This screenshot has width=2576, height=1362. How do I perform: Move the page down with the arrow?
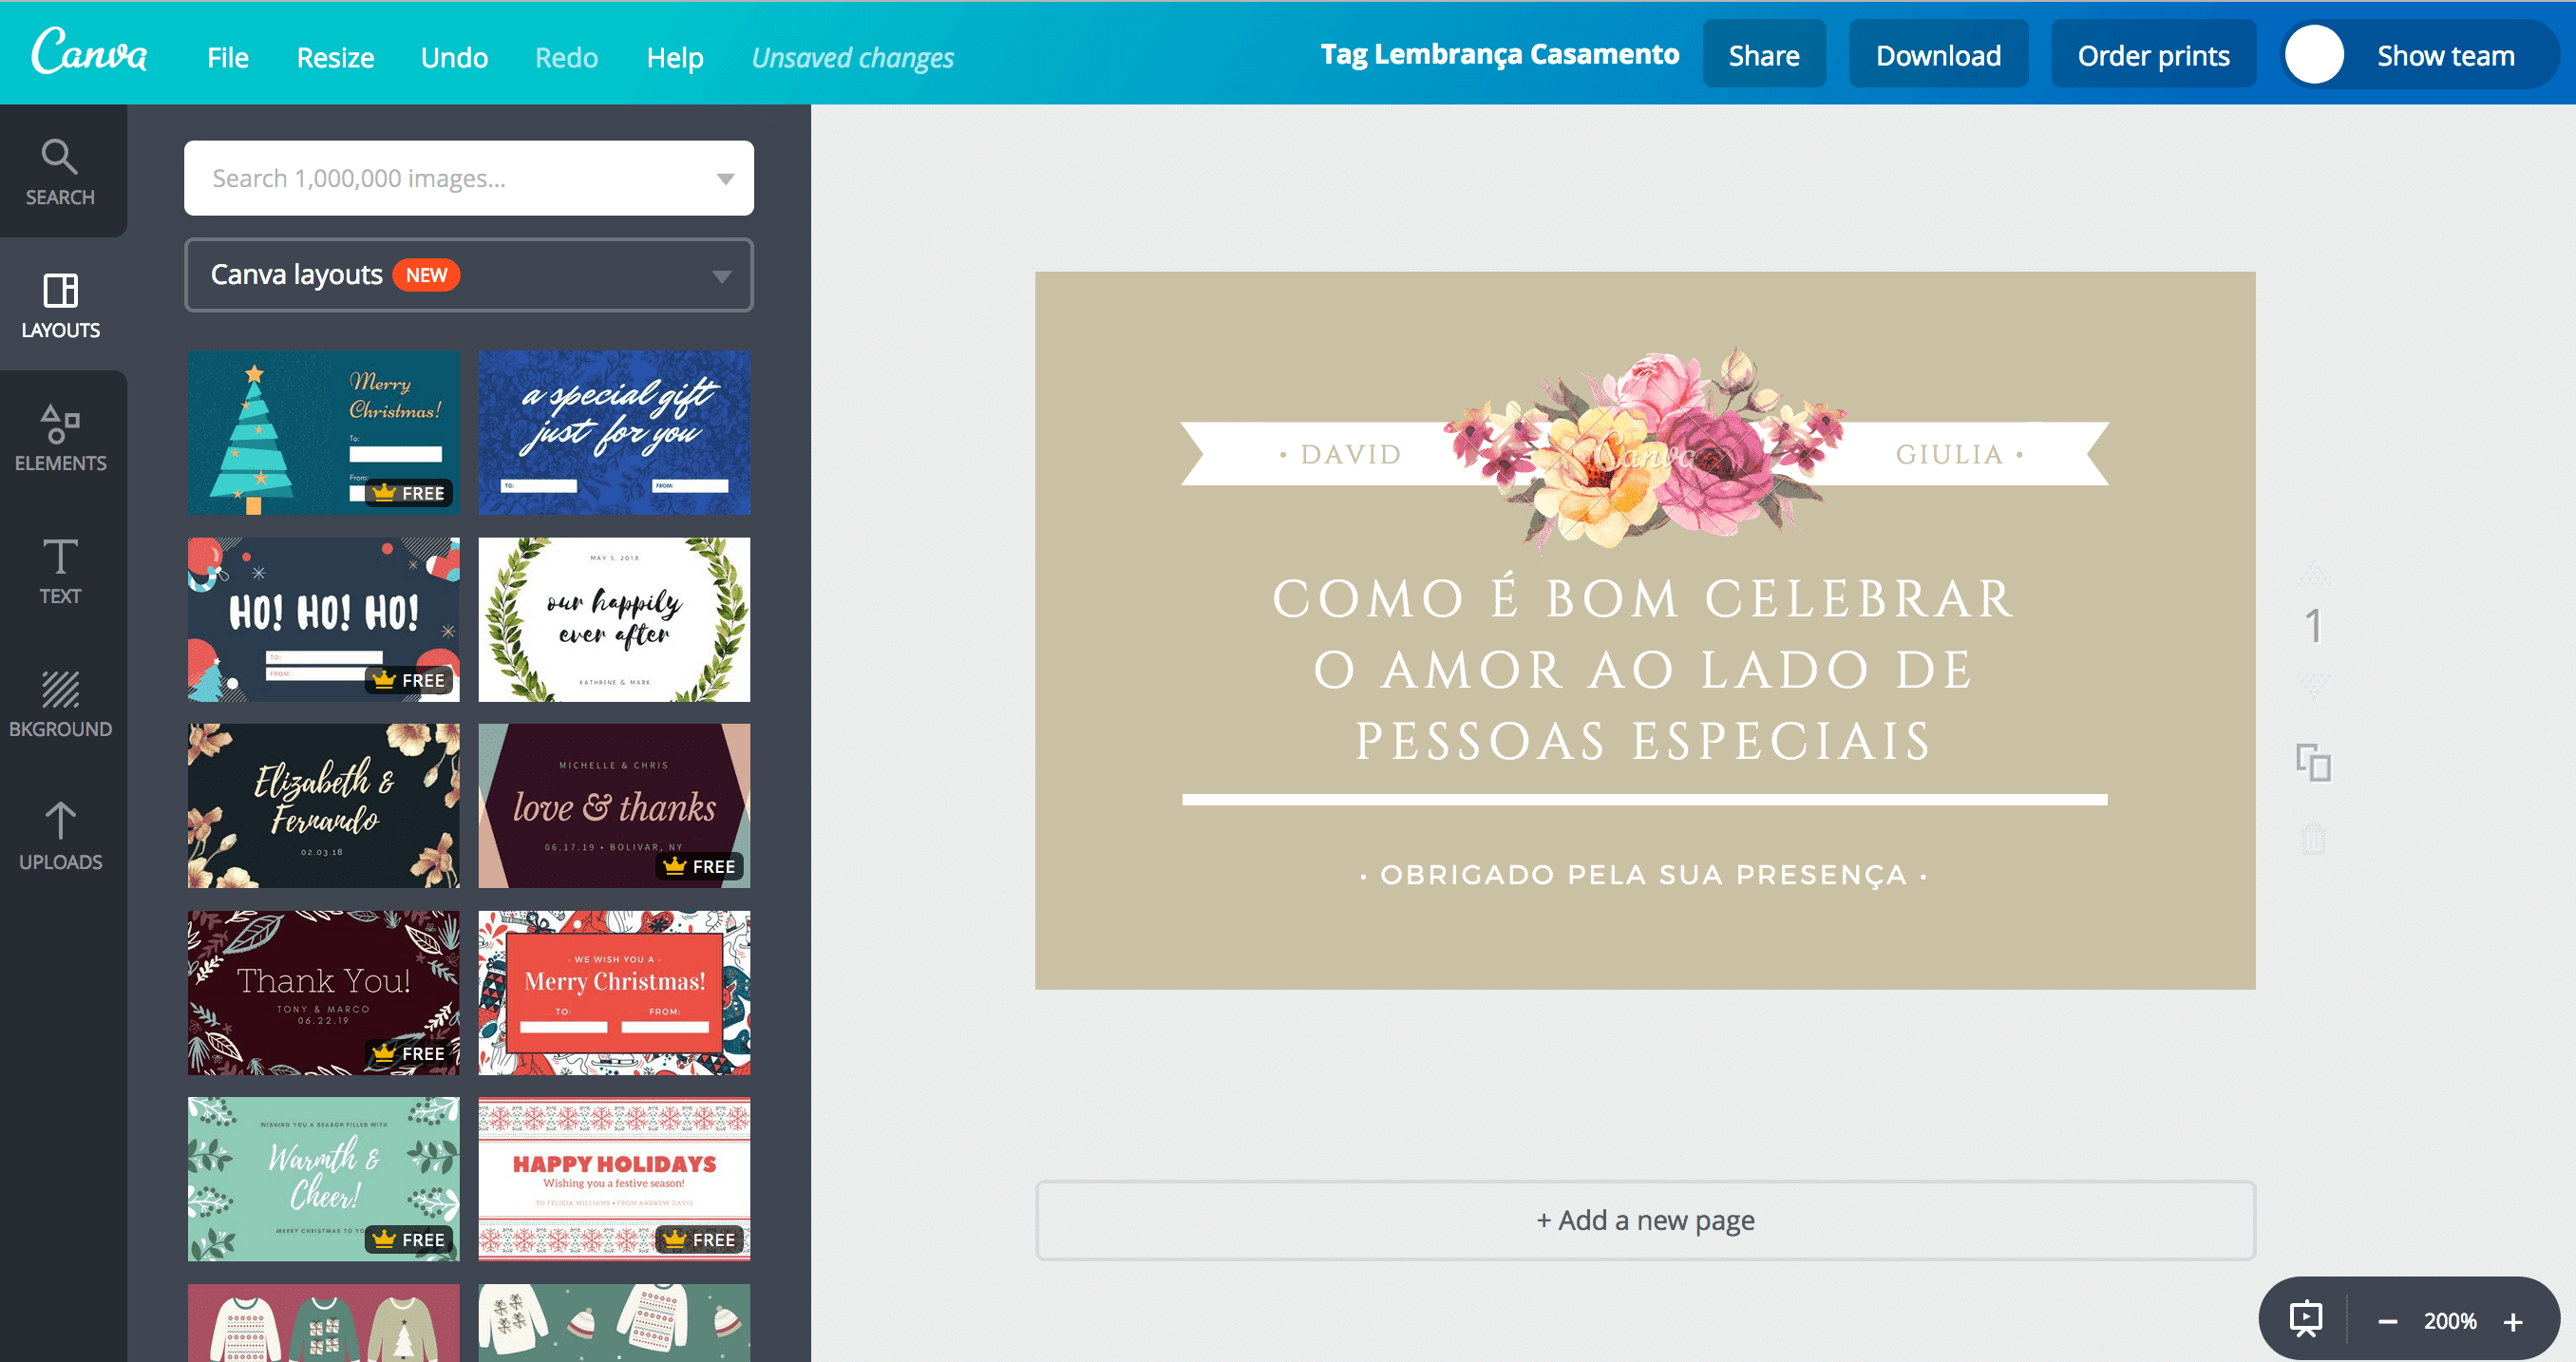2313,684
